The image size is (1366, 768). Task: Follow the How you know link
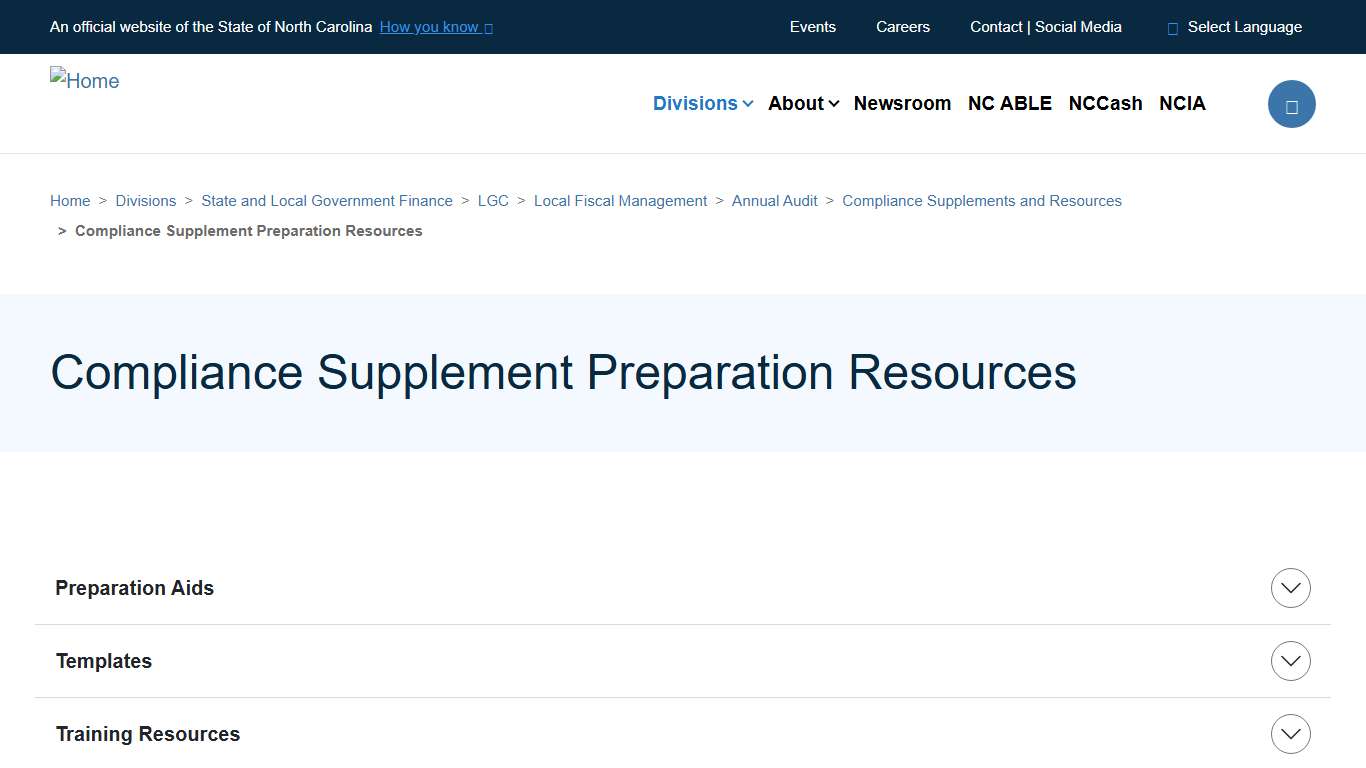[x=428, y=27]
